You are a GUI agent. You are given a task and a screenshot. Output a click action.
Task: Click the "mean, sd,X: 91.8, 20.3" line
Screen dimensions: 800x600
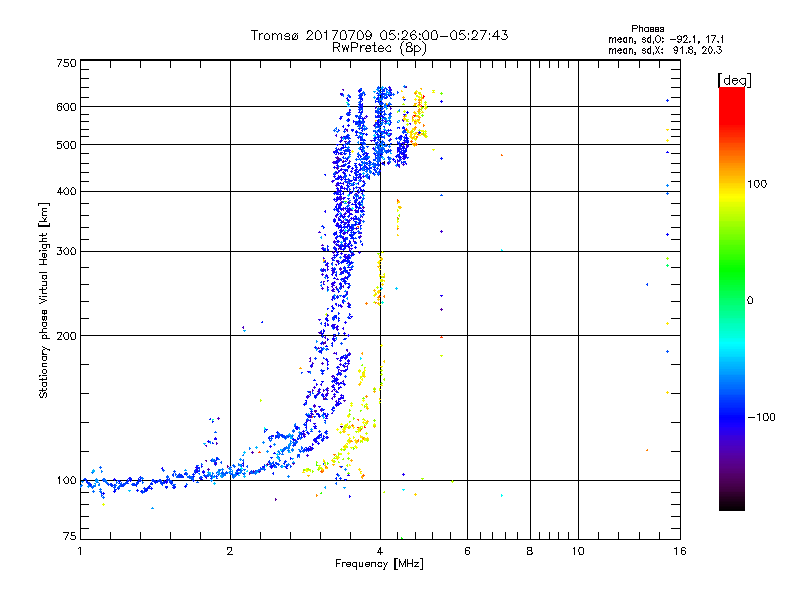(665, 50)
